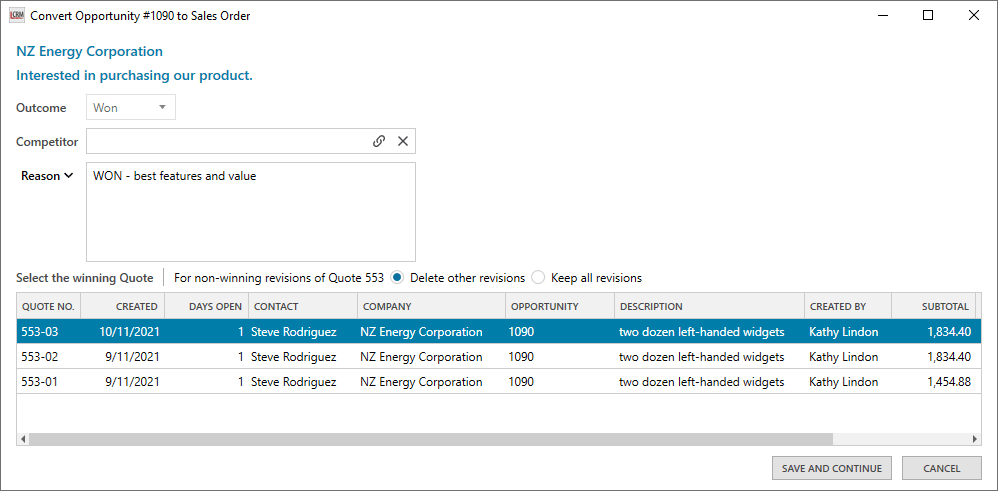Image resolution: width=998 pixels, height=491 pixels.
Task: Select Delete other revisions radio option
Action: click(x=397, y=278)
